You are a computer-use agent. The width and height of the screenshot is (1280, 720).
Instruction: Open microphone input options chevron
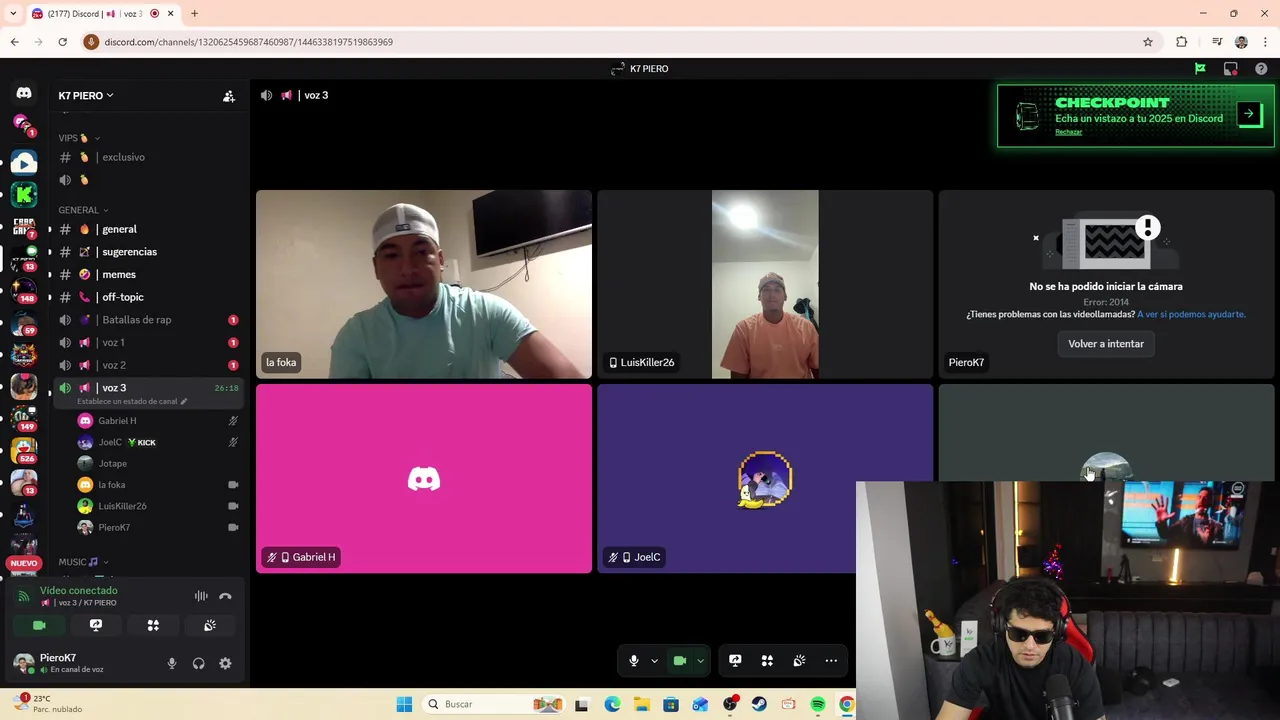click(654, 661)
